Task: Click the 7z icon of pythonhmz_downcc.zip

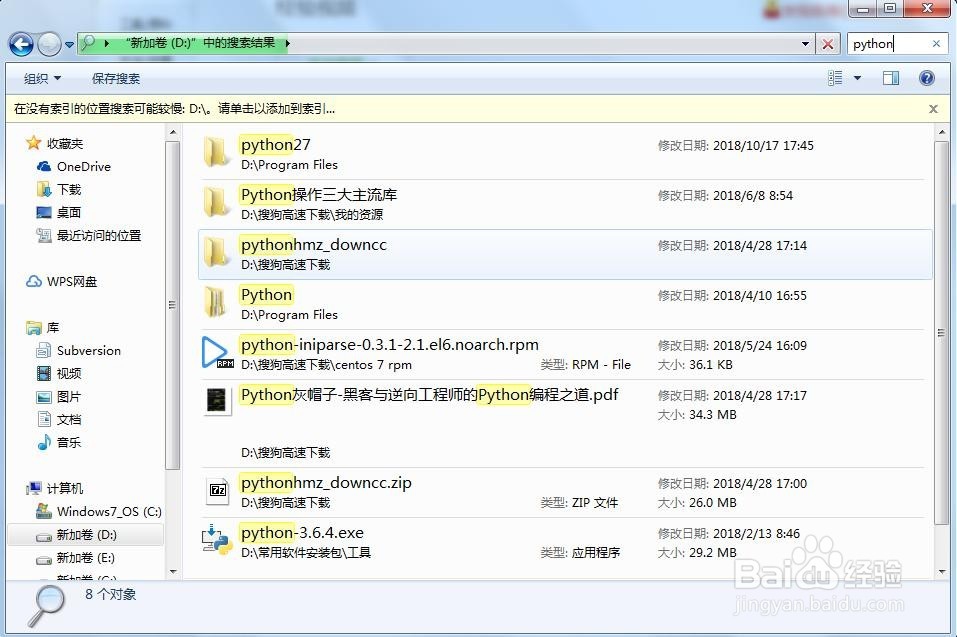Action: [x=217, y=490]
